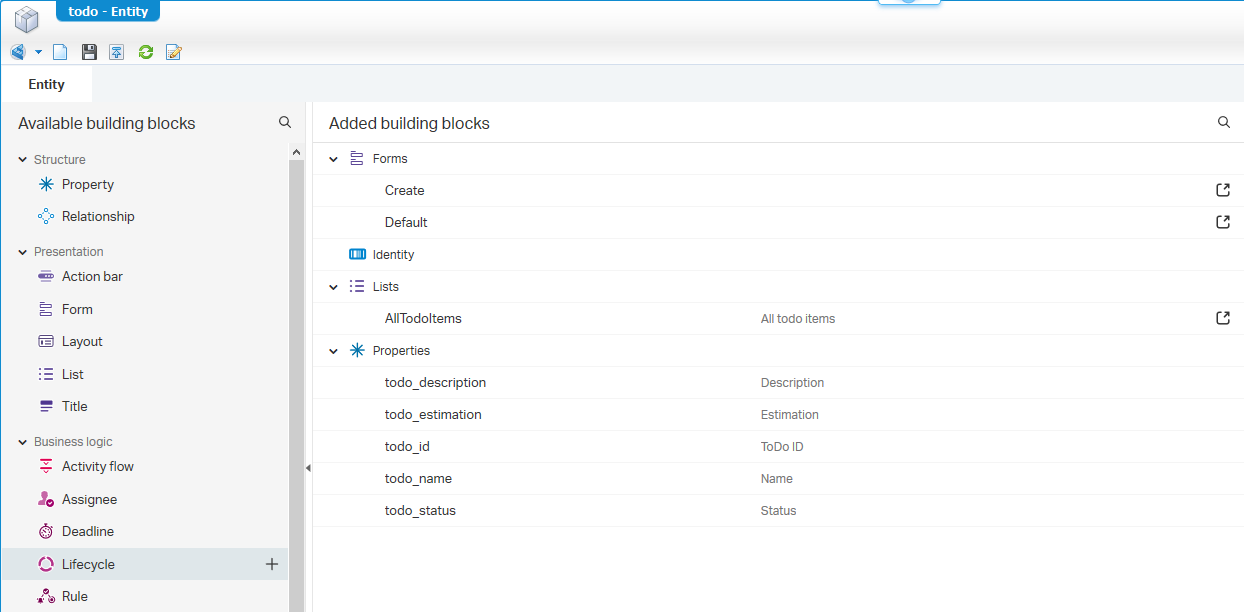Screen dimensions: 1244x612
Task: Select the Entity tab
Action: [46, 84]
